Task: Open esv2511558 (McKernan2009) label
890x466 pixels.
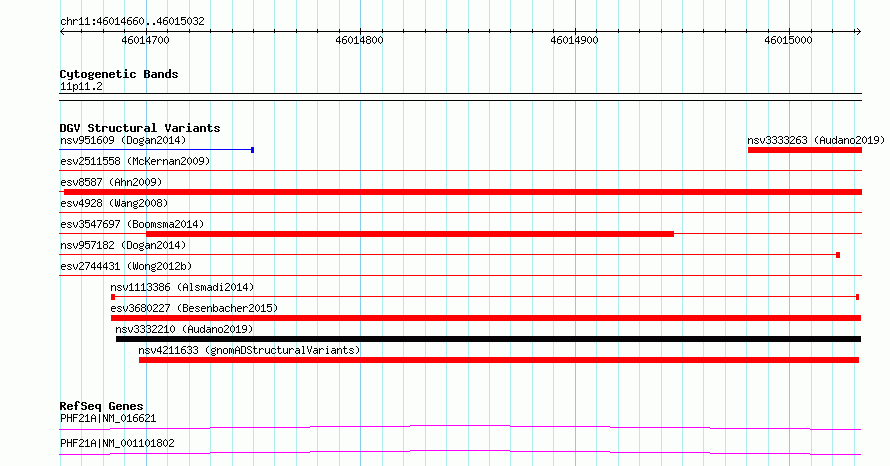Action: (x=135, y=161)
